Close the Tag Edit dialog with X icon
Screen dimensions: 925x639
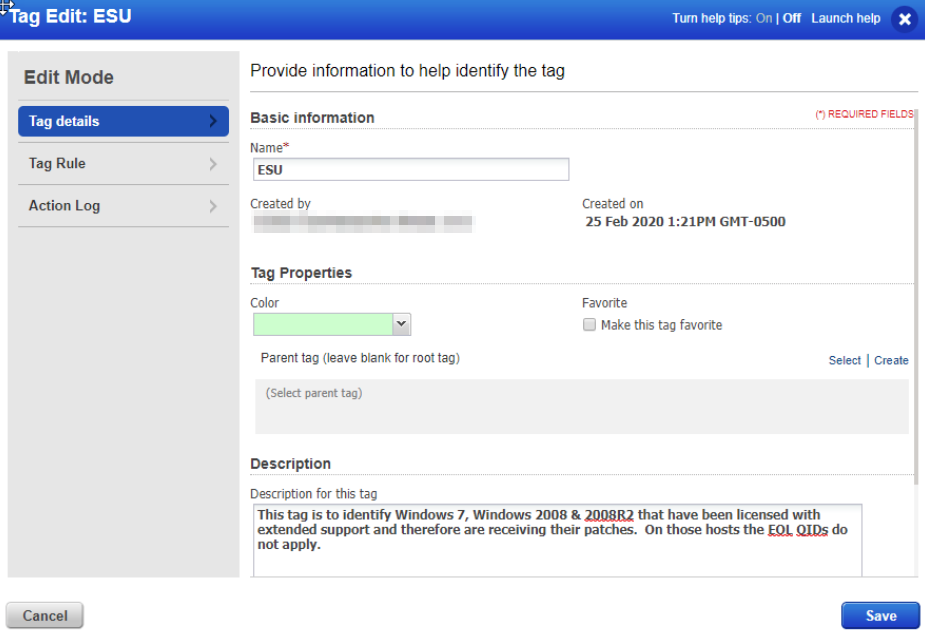[x=904, y=19]
